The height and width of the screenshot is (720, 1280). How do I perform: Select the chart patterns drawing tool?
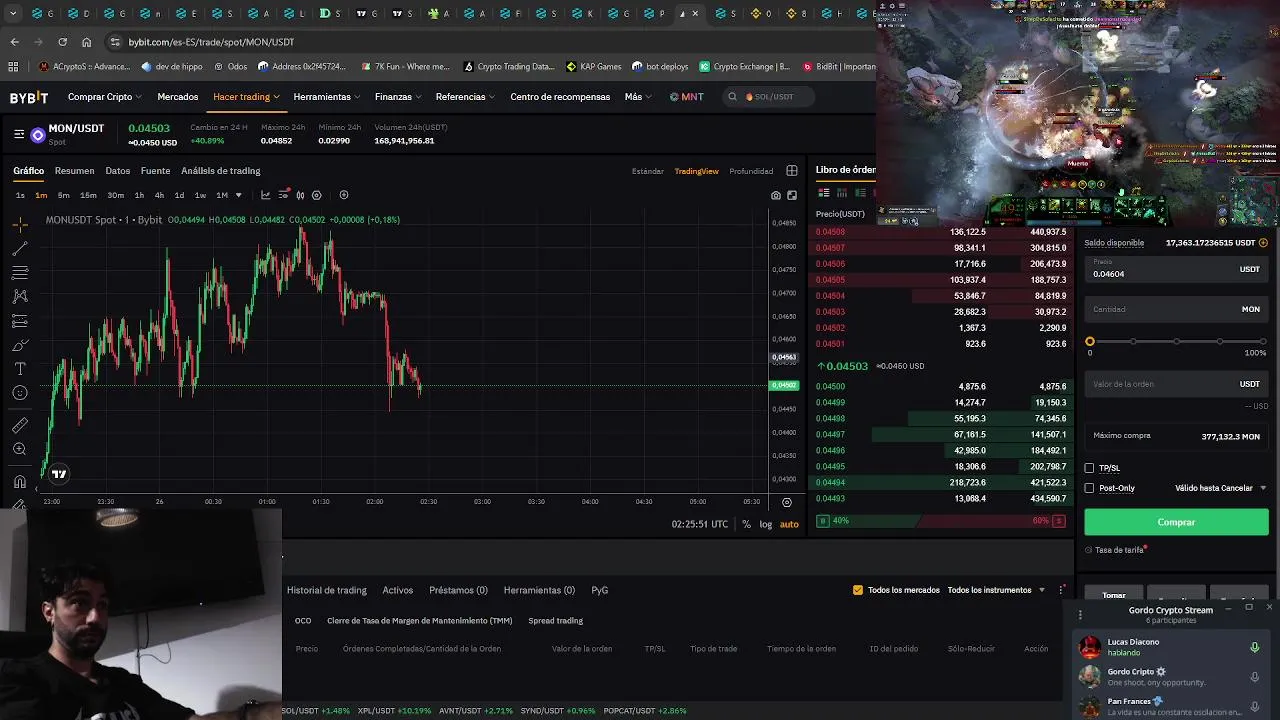click(x=20, y=297)
